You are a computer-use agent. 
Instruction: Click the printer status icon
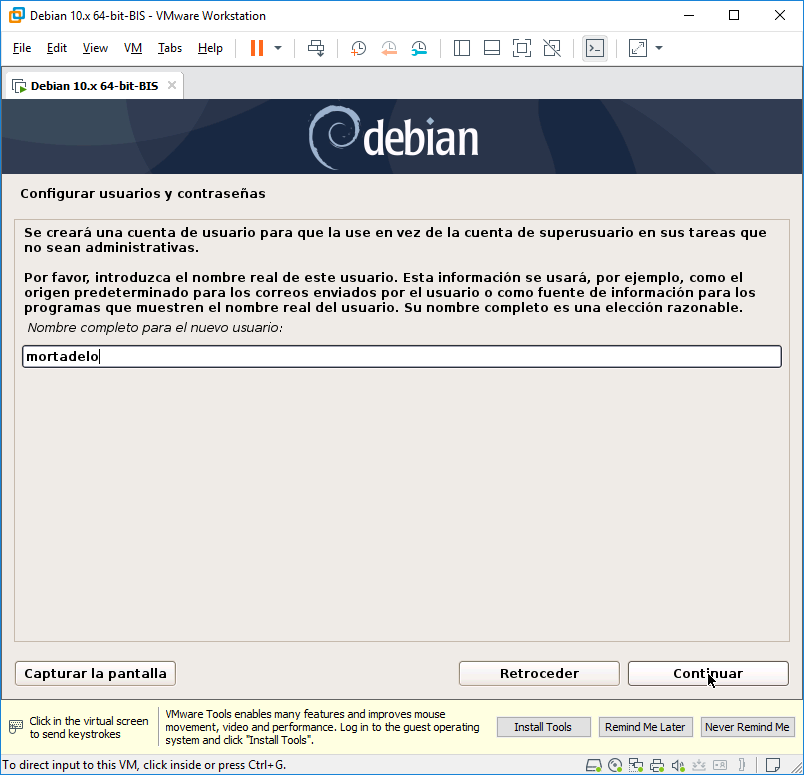tap(657, 766)
